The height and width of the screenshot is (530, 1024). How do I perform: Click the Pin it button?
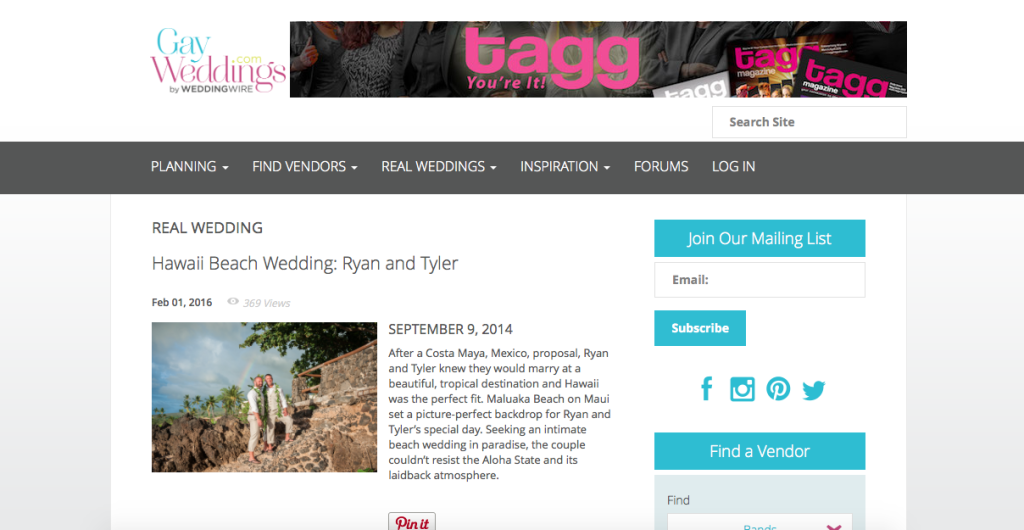pos(411,522)
